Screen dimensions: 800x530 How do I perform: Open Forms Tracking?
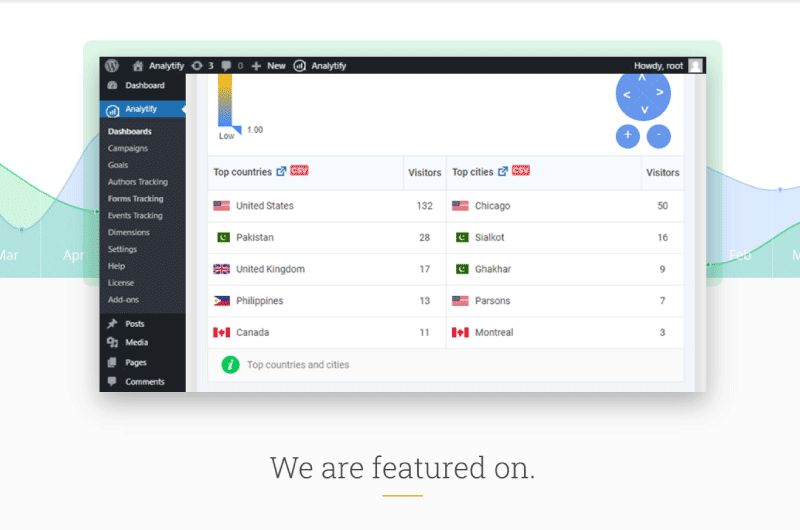click(x=135, y=198)
